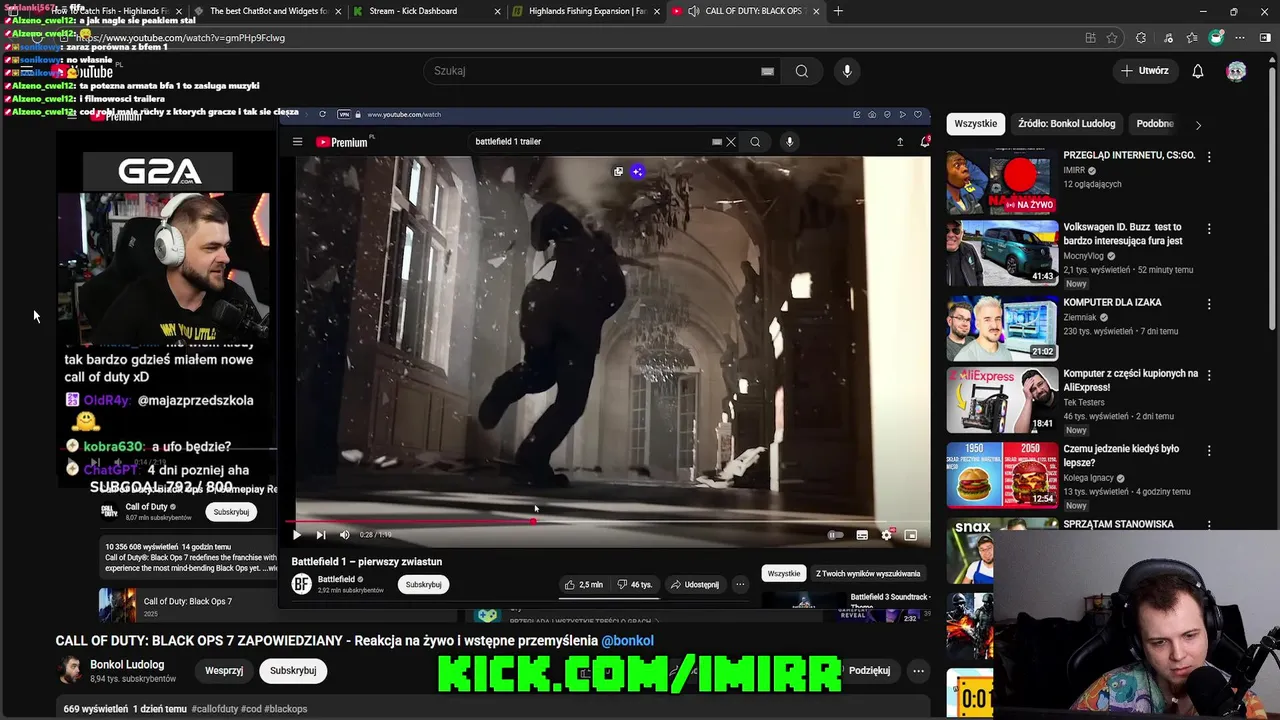Image resolution: width=1280 pixels, height=720 pixels.
Task: Open embedded player settings gear
Action: click(886, 535)
